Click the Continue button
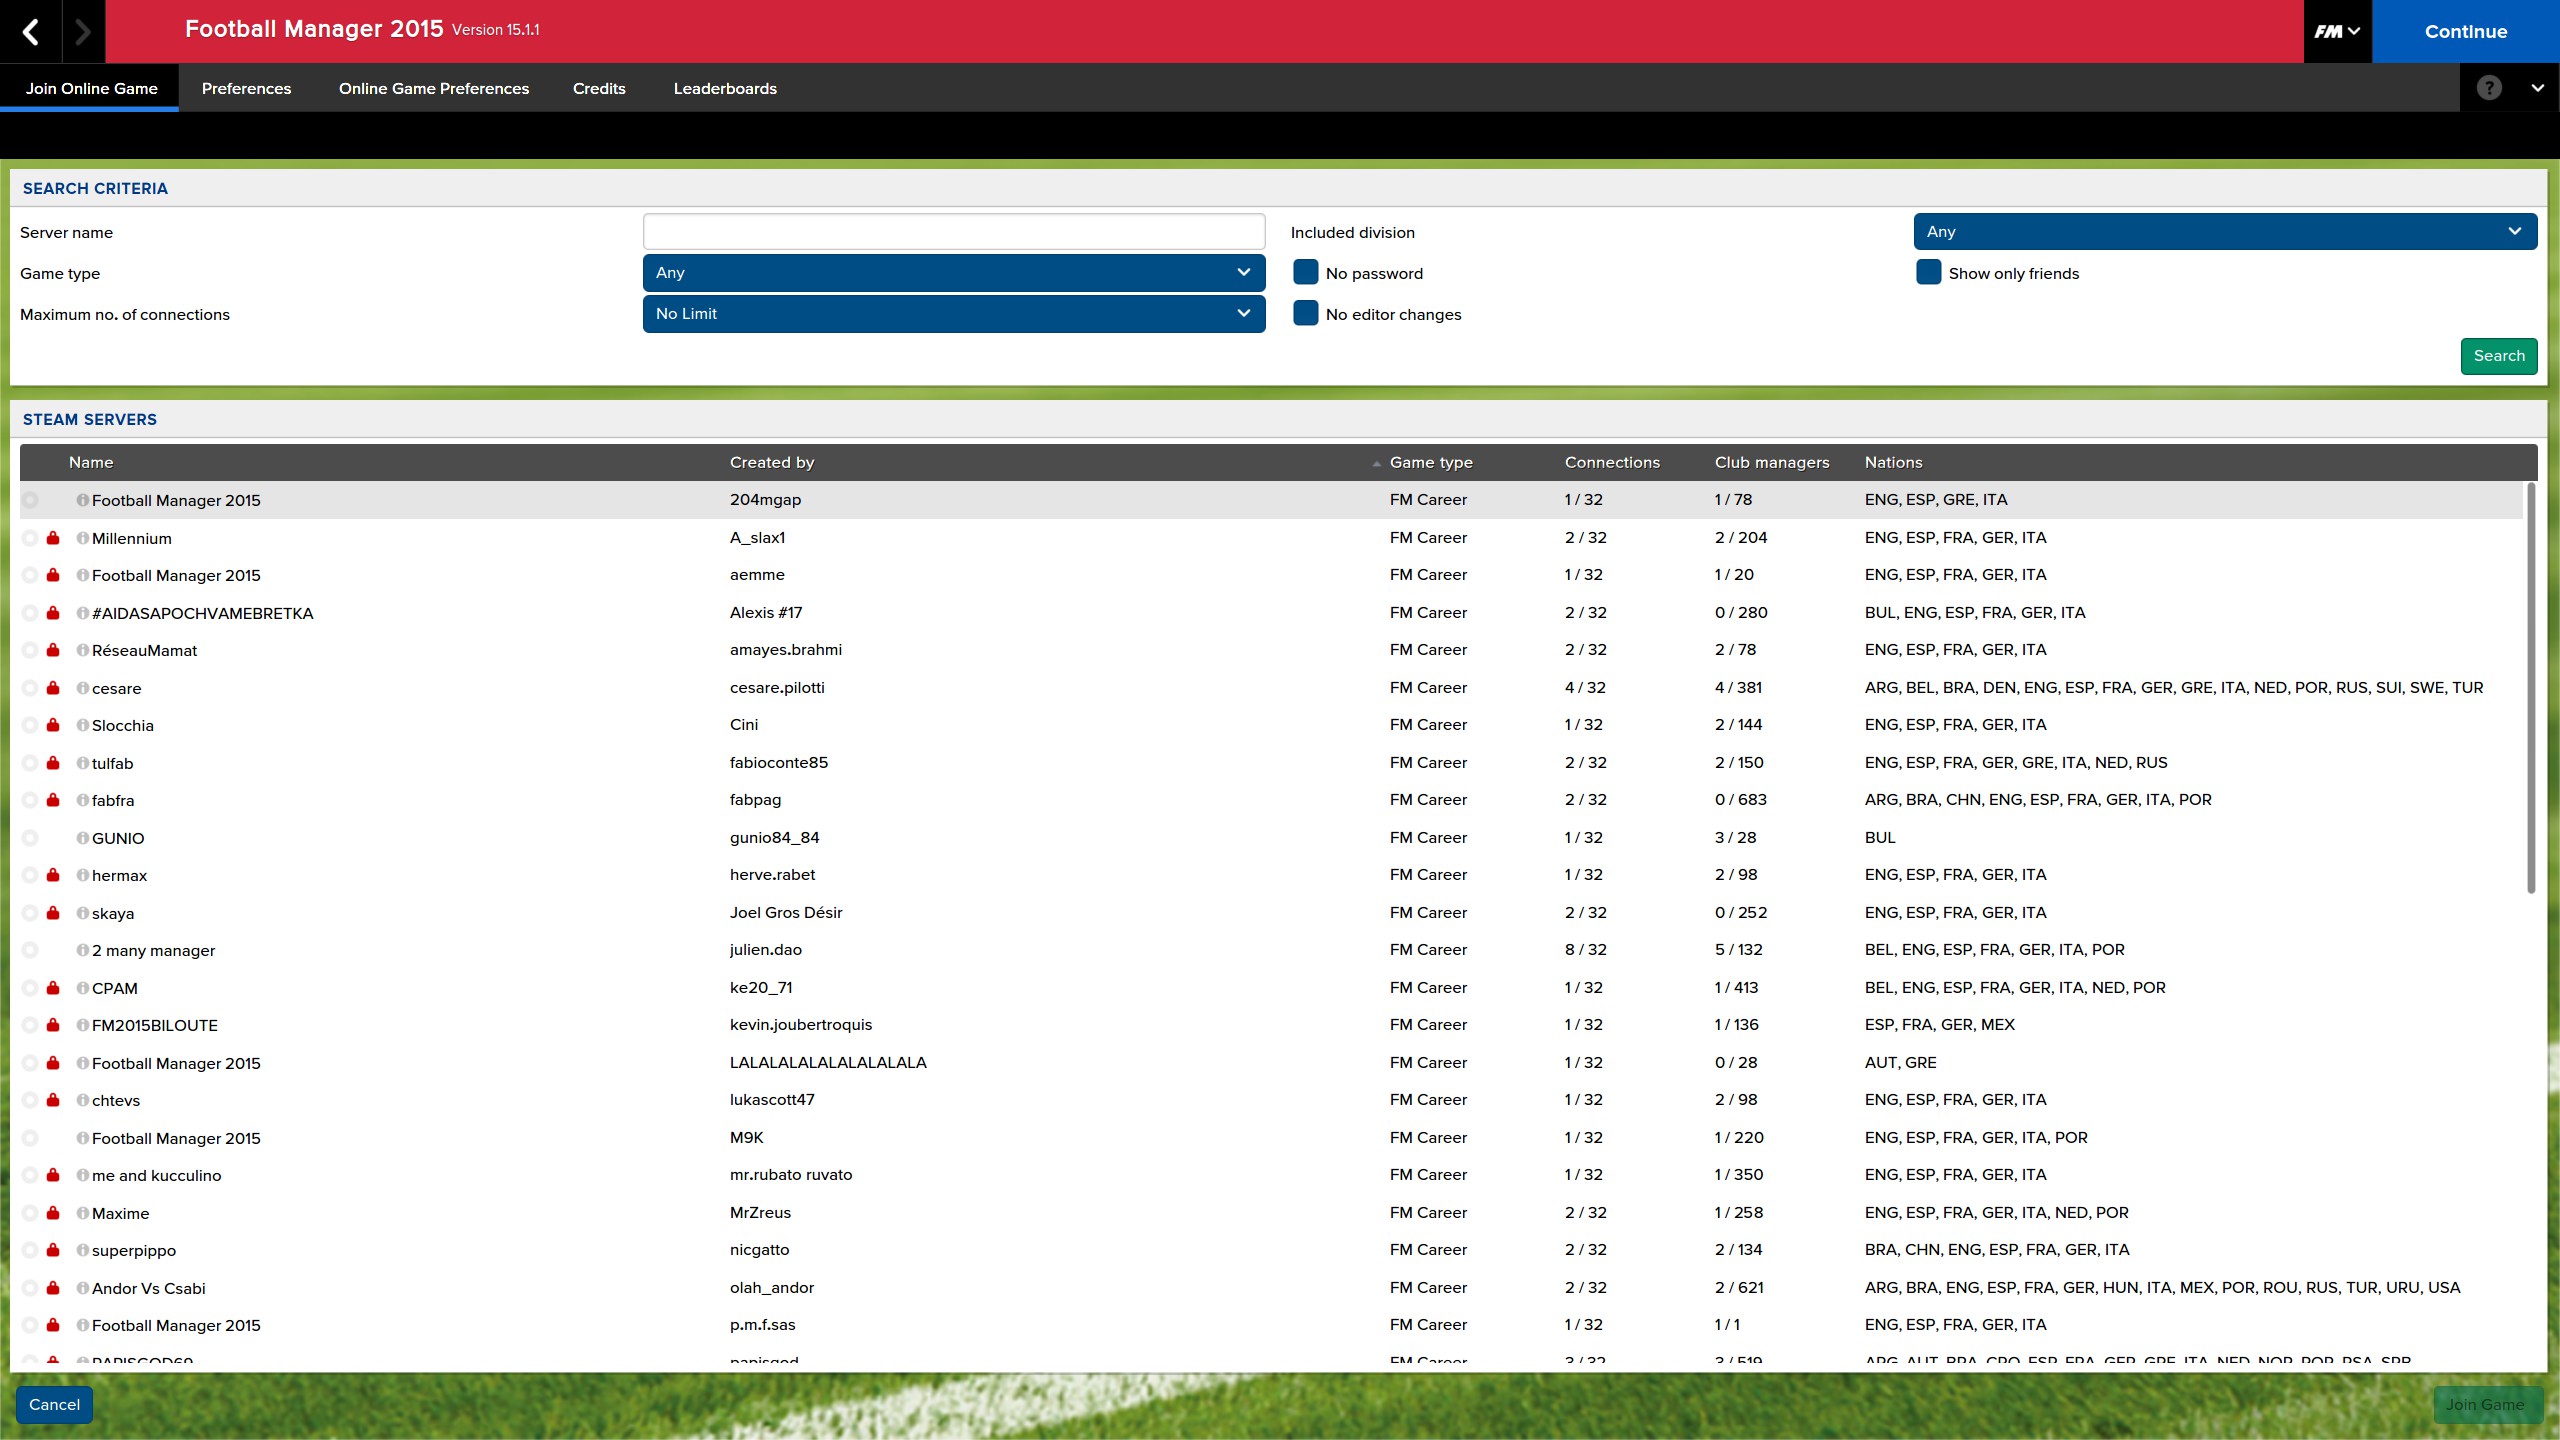Viewport: 2560px width, 1440px height. [x=2466, y=31]
